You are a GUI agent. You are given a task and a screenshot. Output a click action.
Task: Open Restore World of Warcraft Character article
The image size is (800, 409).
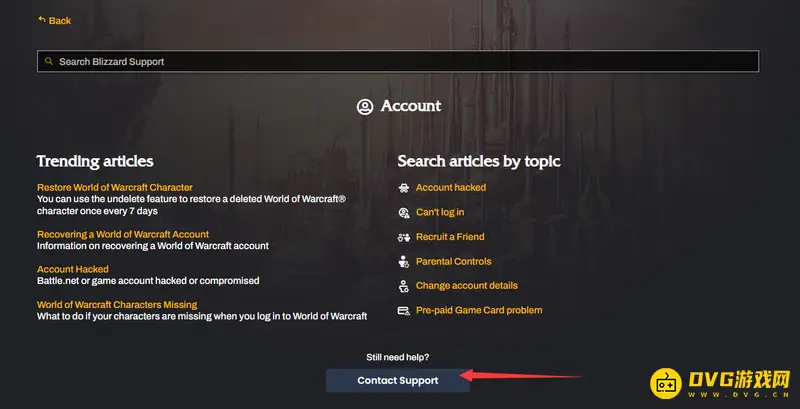(x=115, y=187)
